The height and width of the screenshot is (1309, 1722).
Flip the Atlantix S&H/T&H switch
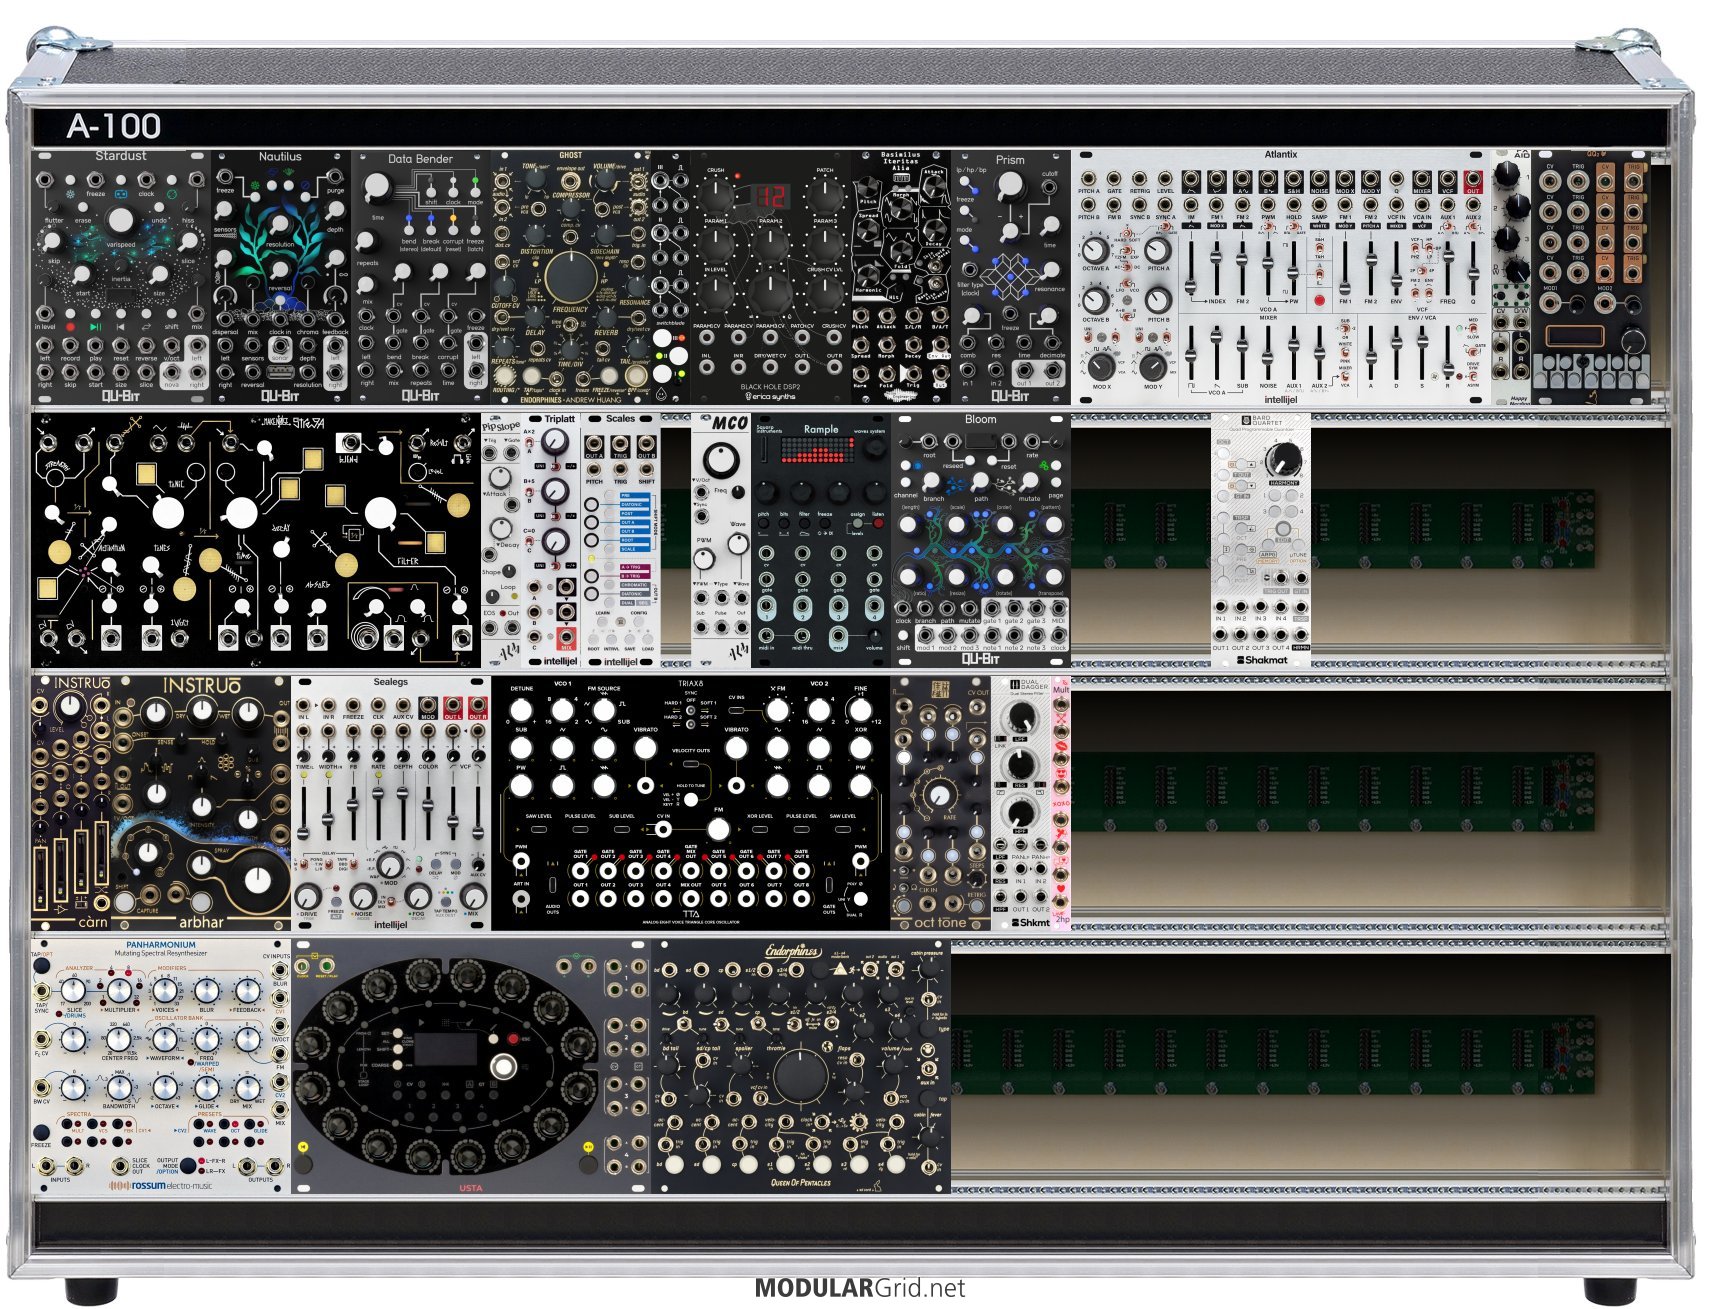click(1319, 249)
